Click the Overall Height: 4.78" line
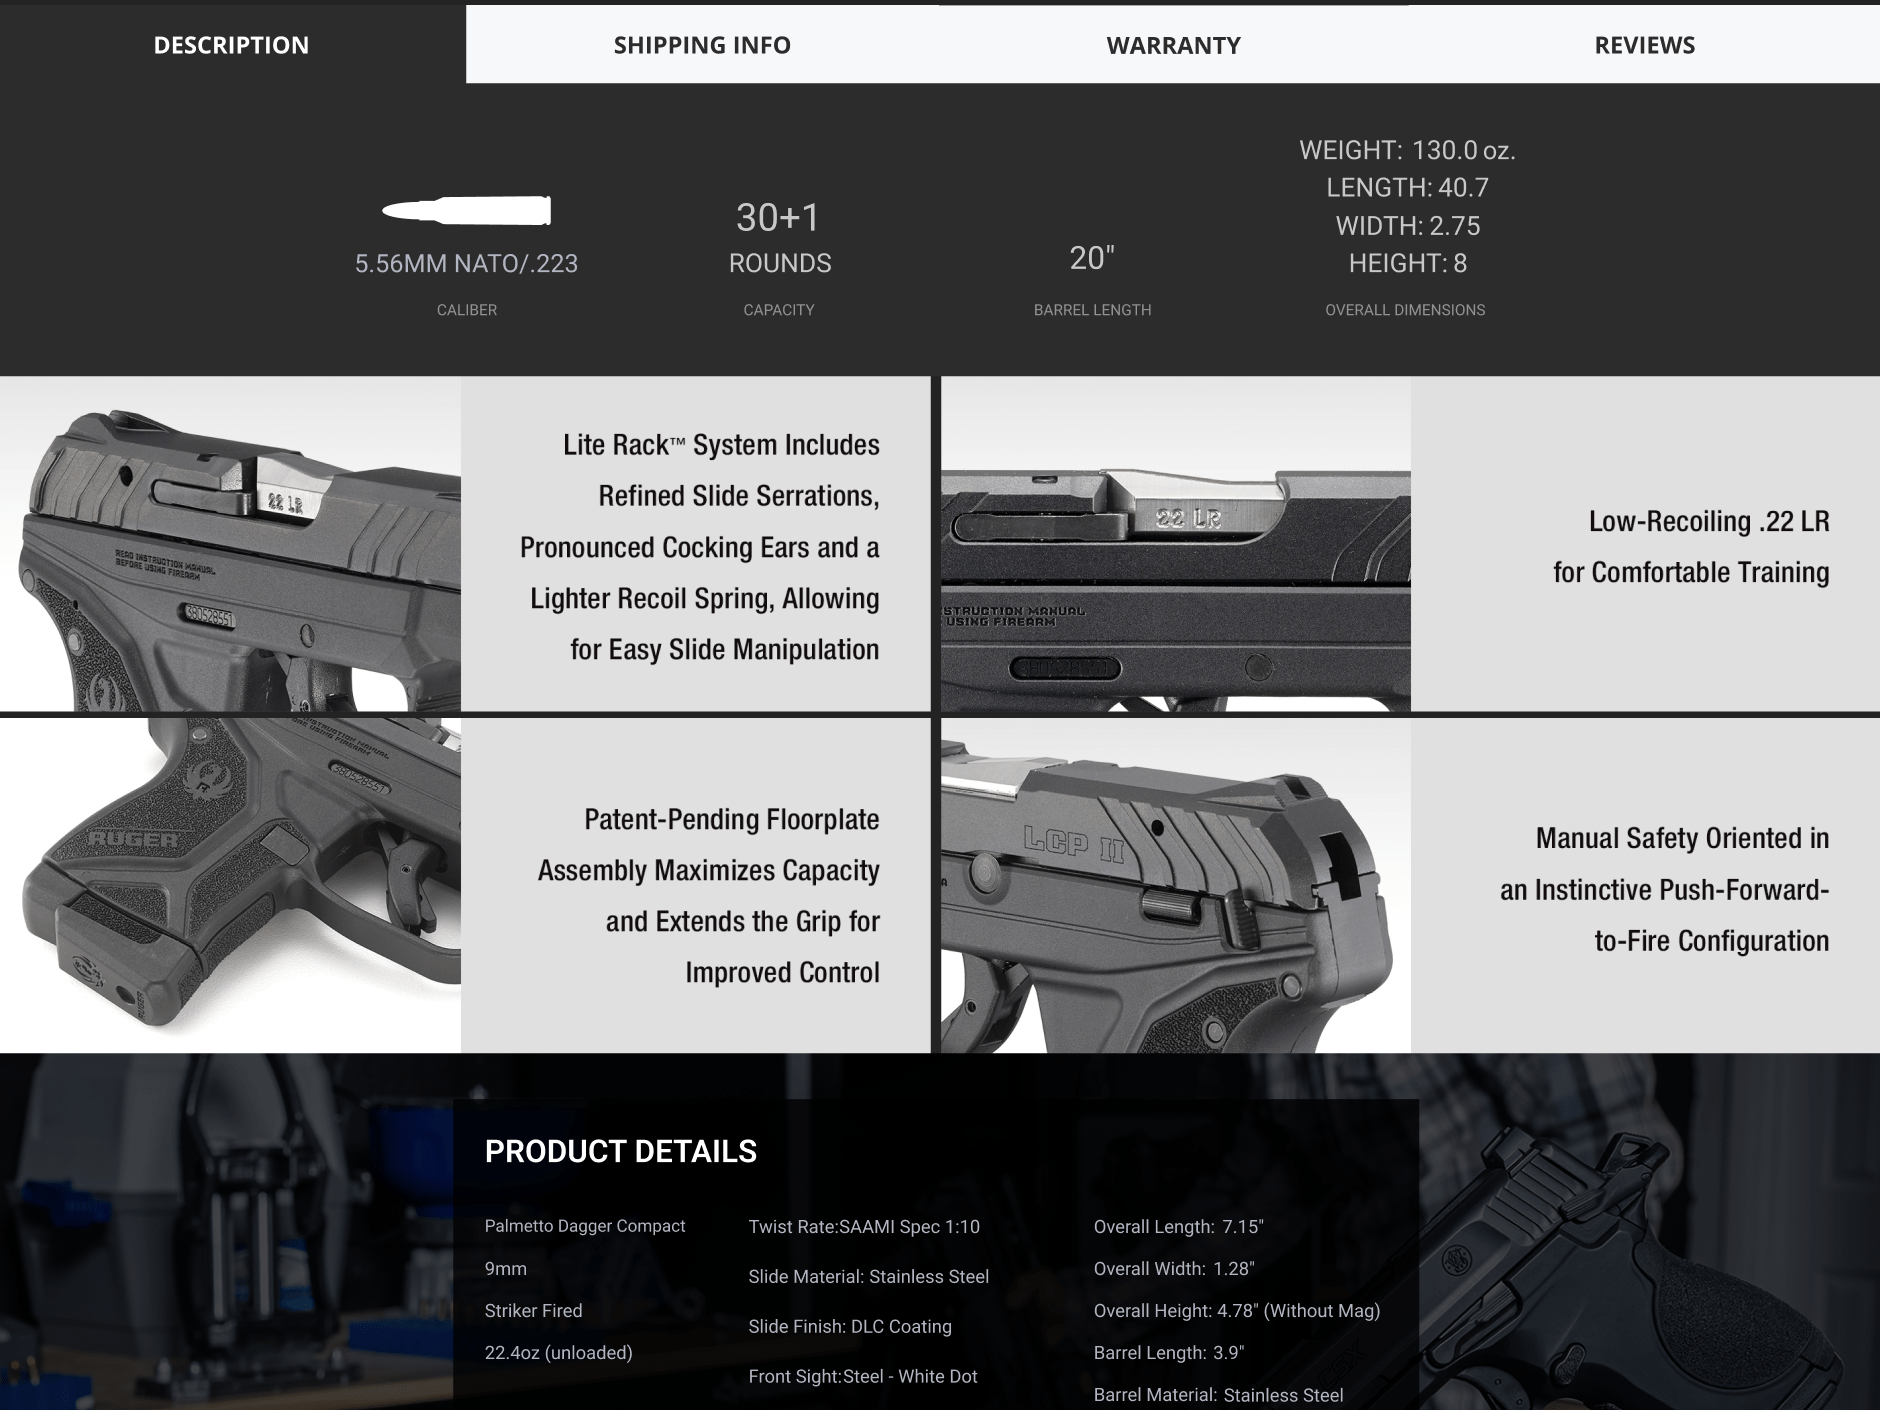Image resolution: width=1880 pixels, height=1410 pixels. coord(1236,1310)
